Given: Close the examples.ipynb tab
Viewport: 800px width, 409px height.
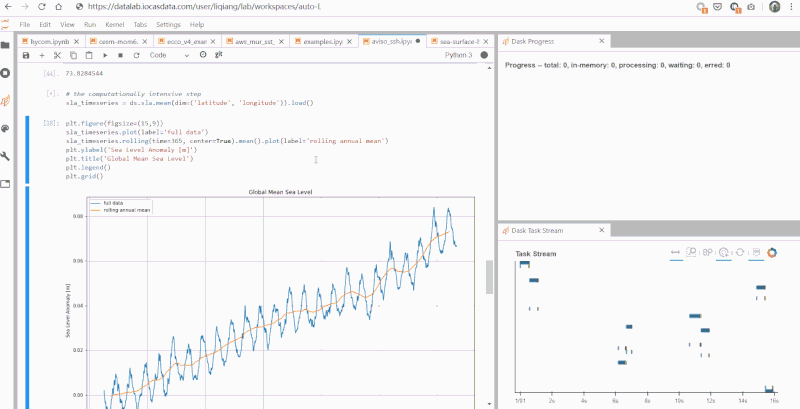Looking at the screenshot, I should coord(350,41).
